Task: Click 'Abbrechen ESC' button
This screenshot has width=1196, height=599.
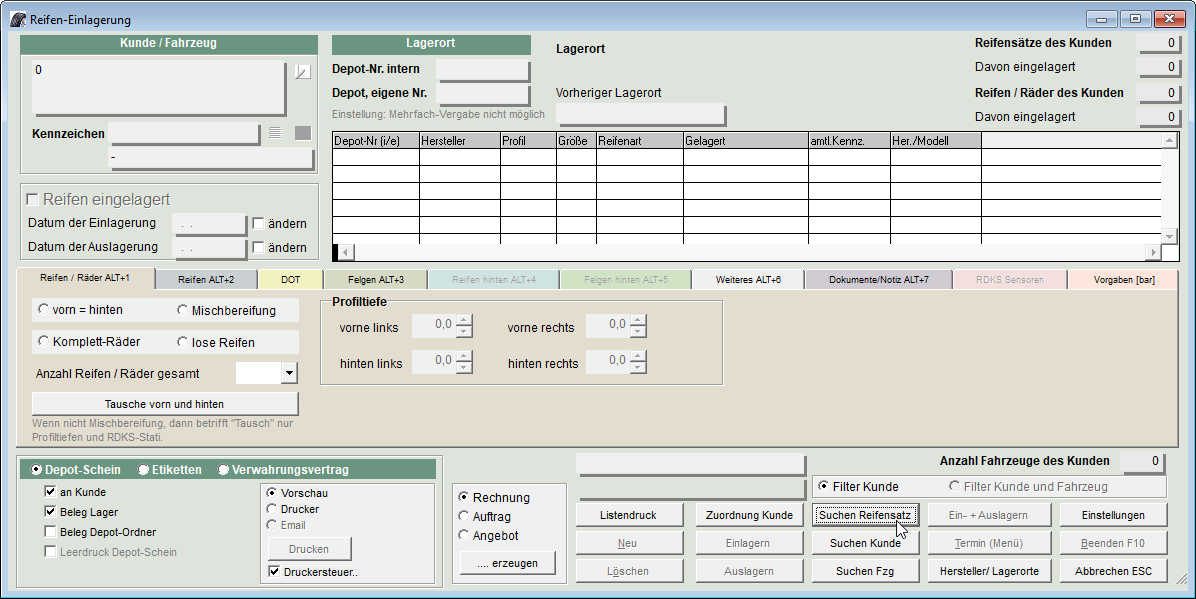Action: (1113, 571)
